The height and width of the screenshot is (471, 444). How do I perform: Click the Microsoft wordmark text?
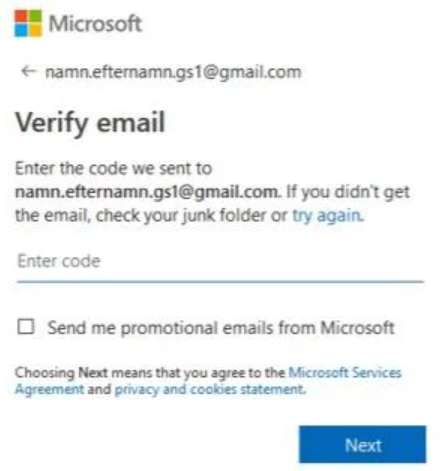(x=95, y=24)
